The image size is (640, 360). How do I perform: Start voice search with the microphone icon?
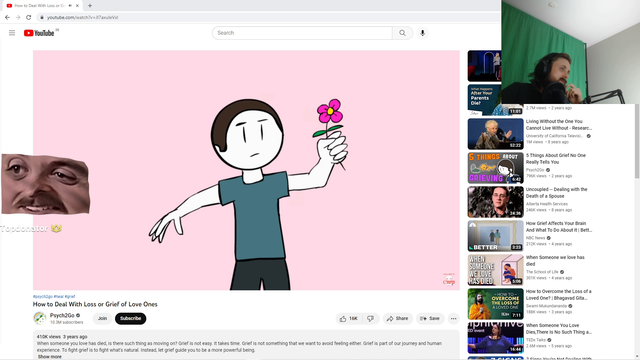coord(422,33)
